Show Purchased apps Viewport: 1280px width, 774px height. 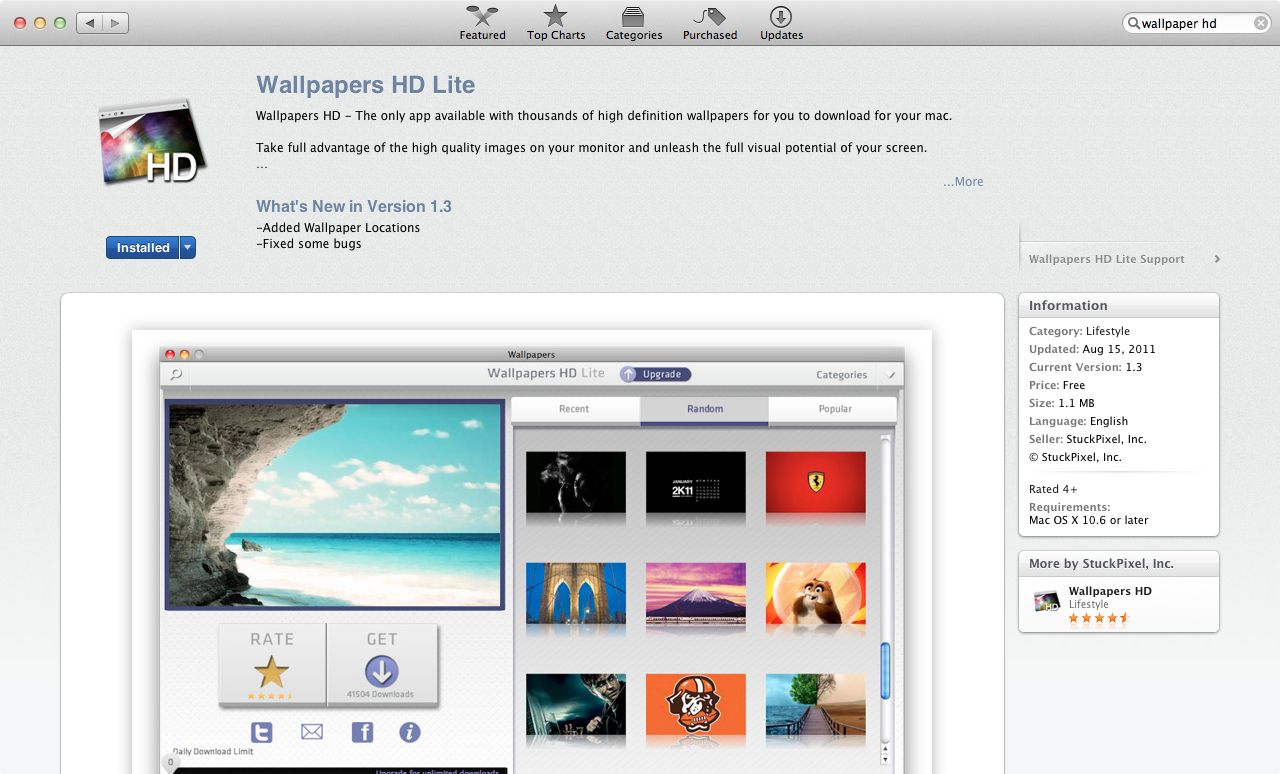pyautogui.click(x=710, y=22)
